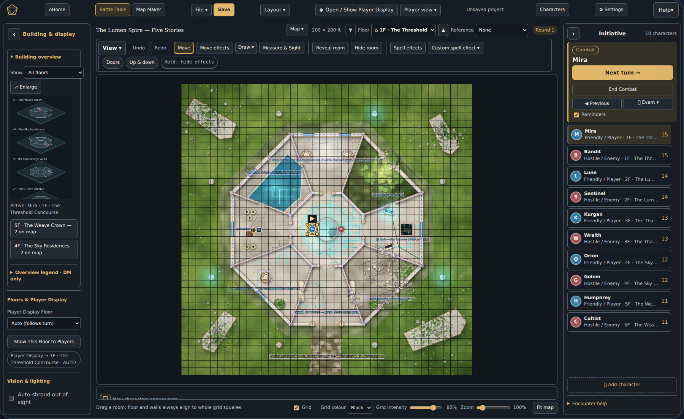Click the glowing blue lamp in the map's upper right
The width and height of the screenshot is (684, 419).
coord(374,113)
